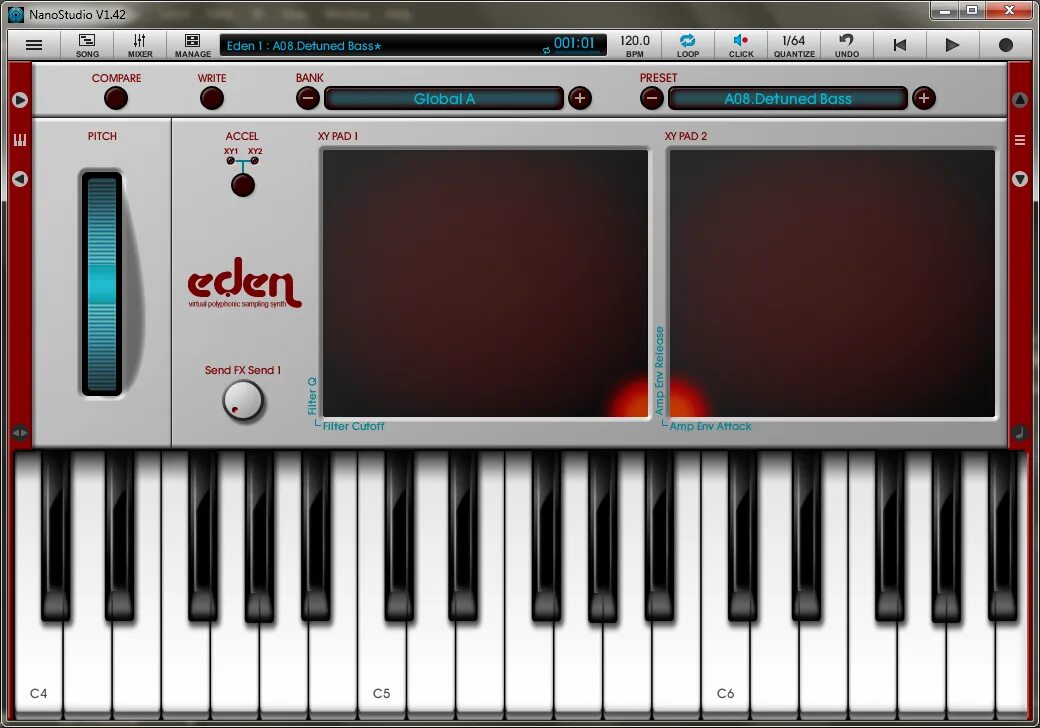Open the Song editor
The width and height of the screenshot is (1040, 728).
pos(87,45)
